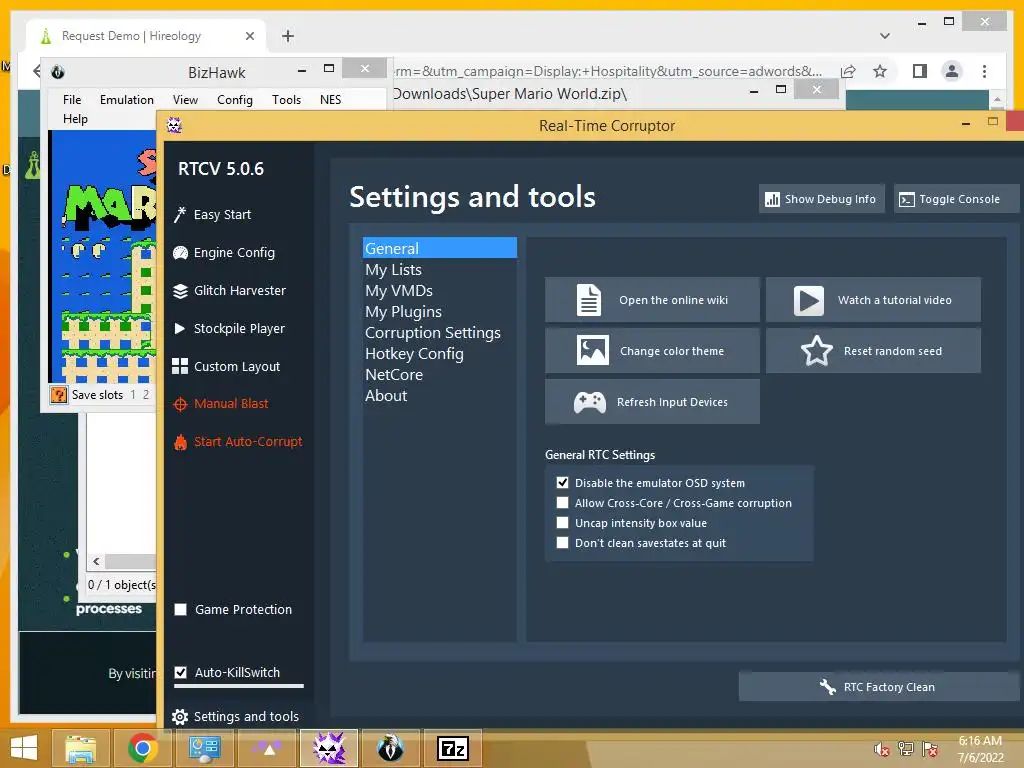Screen dimensions: 1024x768
Task: Toggle Auto-KillSwitch checkbox
Action: (x=181, y=672)
